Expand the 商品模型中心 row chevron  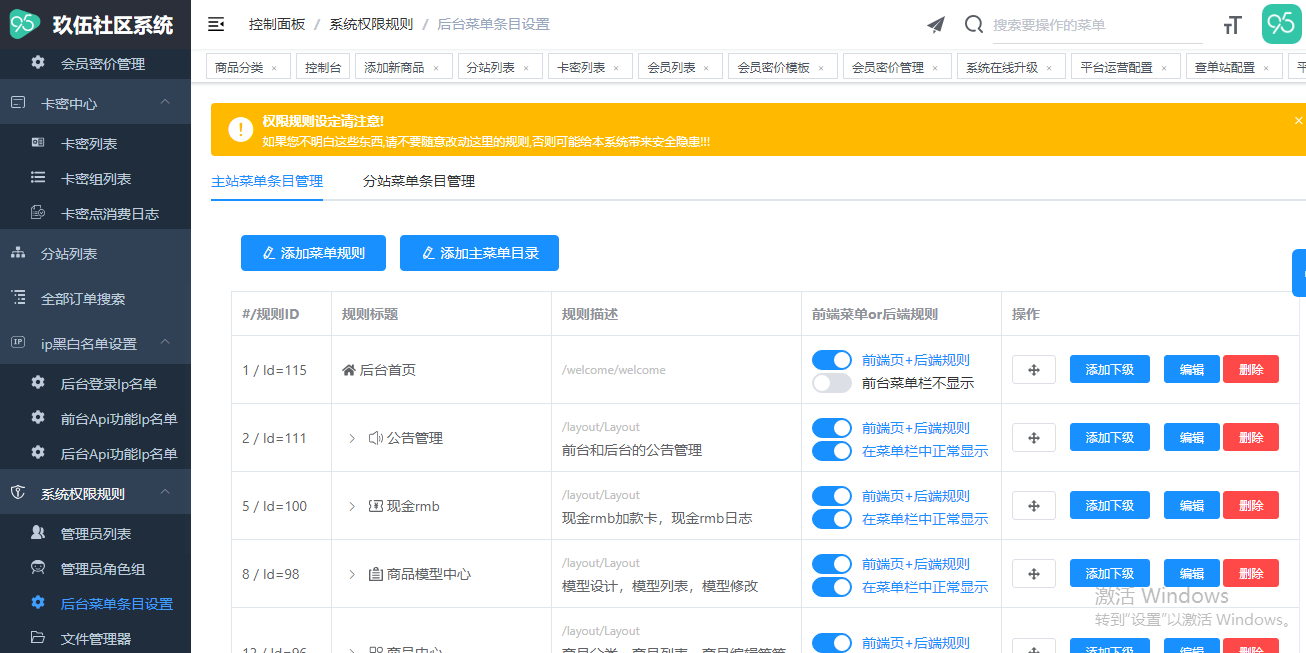(352, 574)
